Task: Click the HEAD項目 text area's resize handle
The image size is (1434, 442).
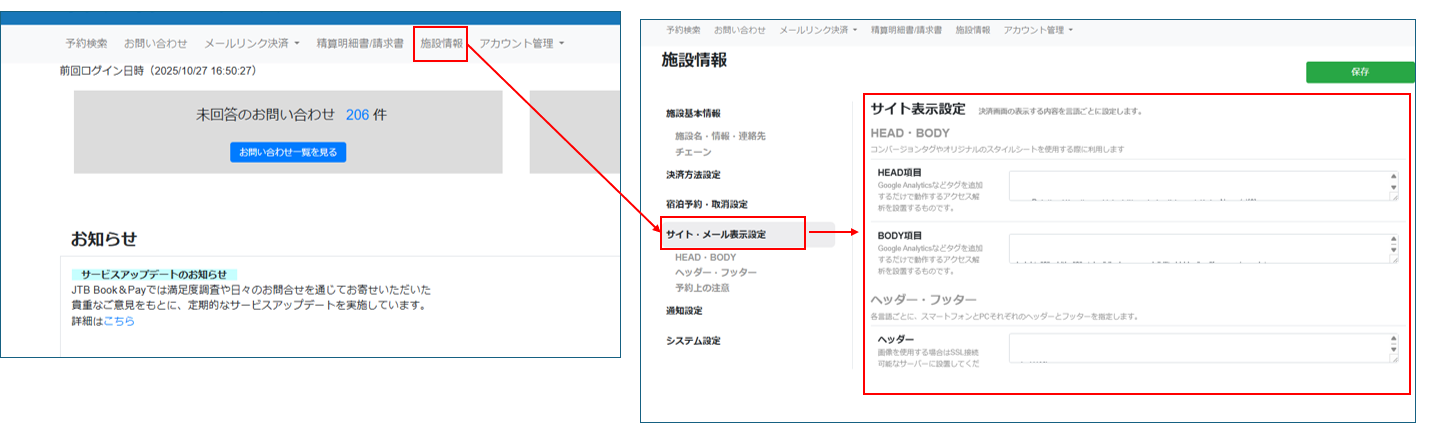Action: 1394,198
